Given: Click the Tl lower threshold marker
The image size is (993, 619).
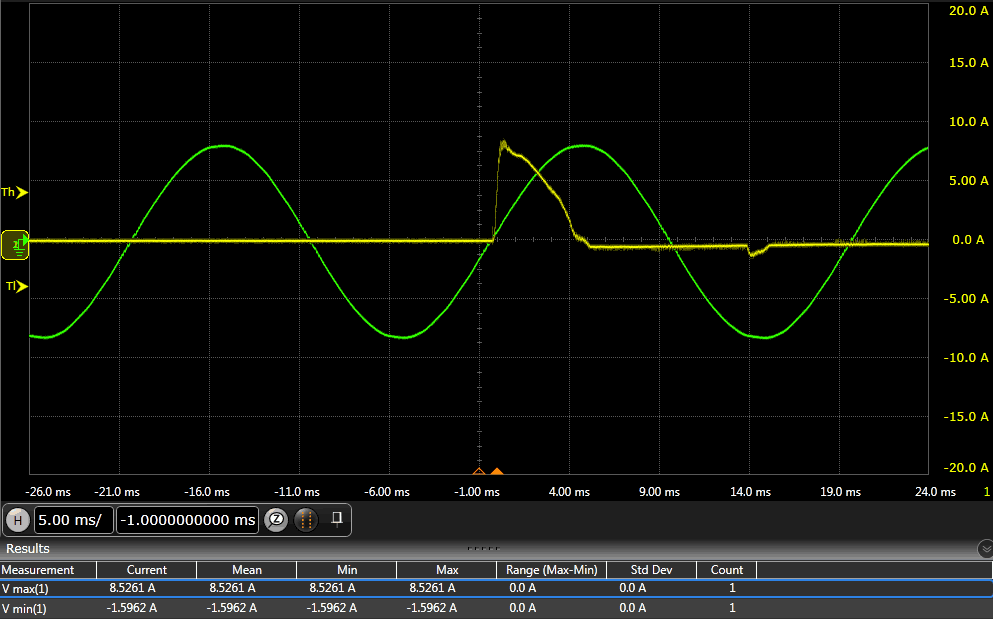Looking at the screenshot, I should pos(16,287).
